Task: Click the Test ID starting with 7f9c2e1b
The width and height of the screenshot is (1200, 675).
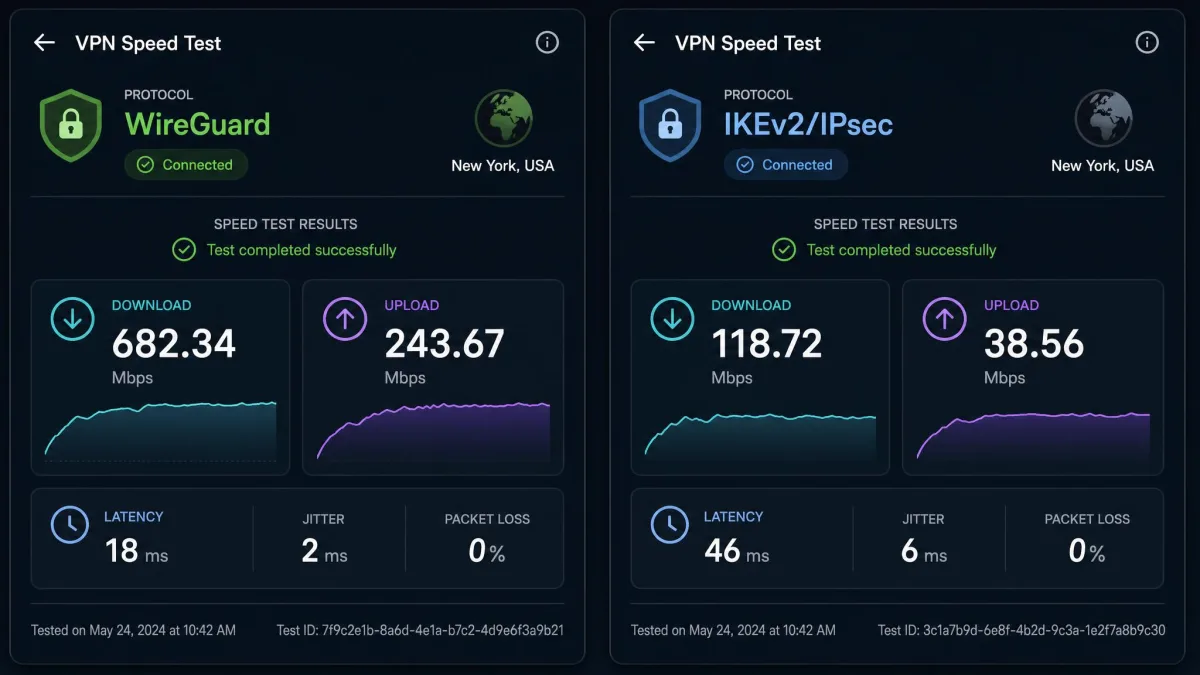Action: tap(420, 630)
